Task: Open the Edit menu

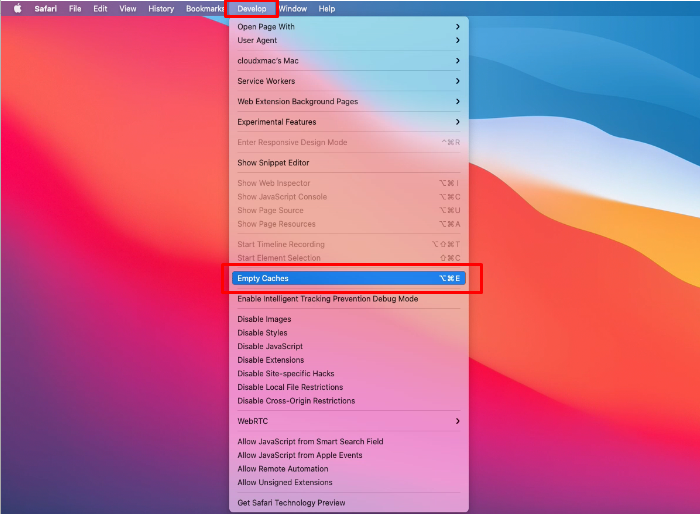Action: pyautogui.click(x=100, y=8)
